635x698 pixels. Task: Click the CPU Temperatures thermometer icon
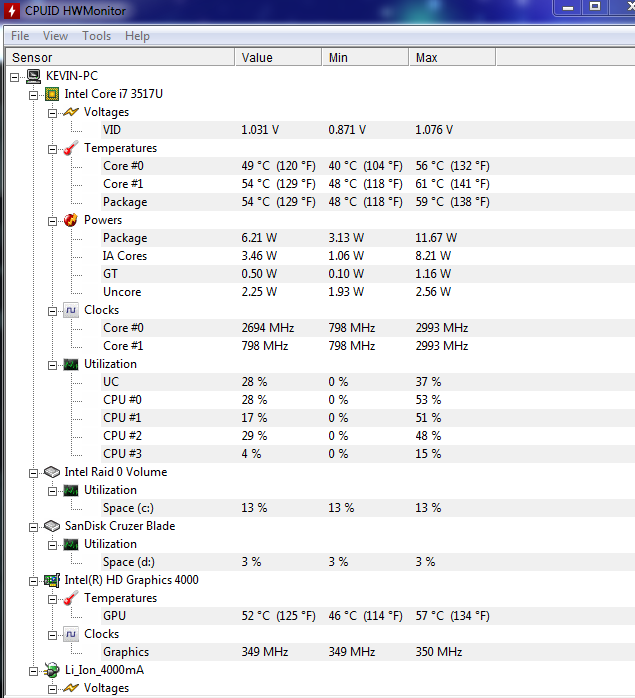pyautogui.click(x=71, y=148)
